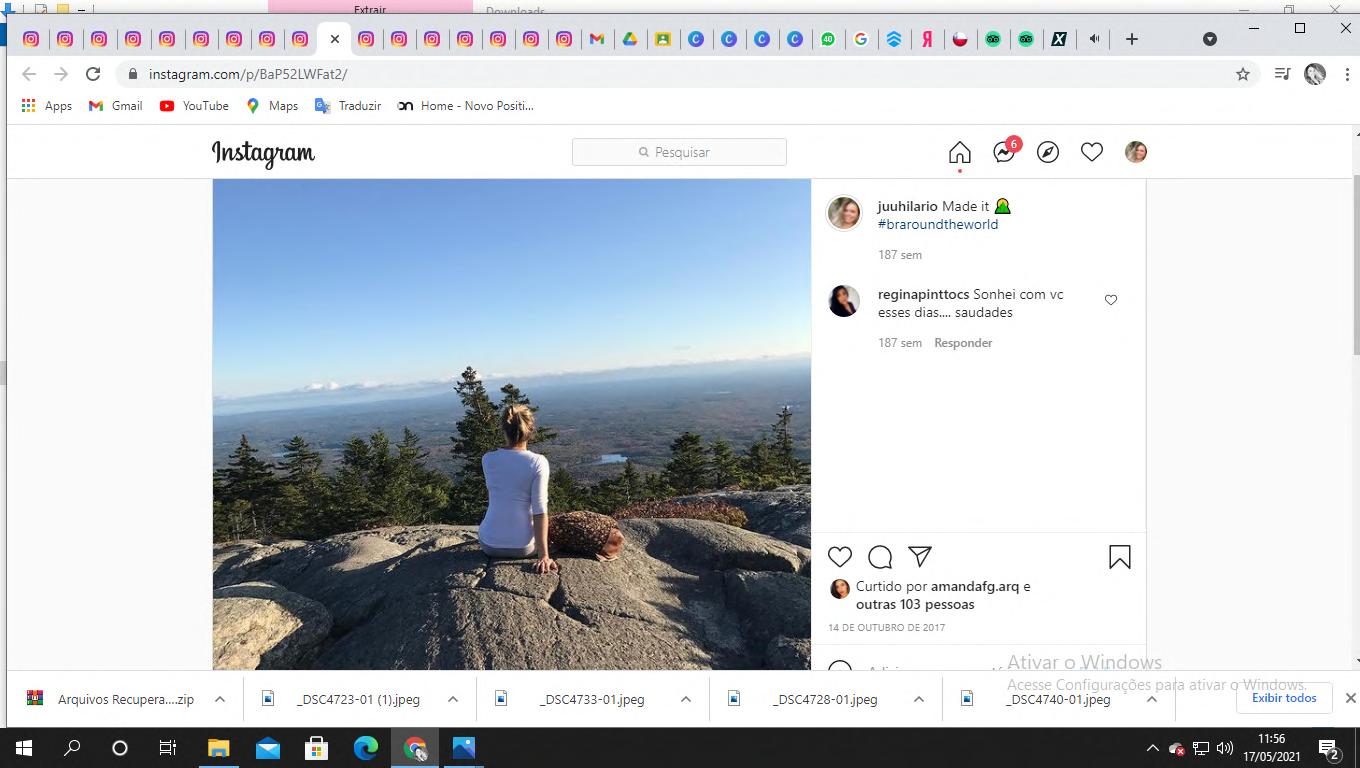Share post with paper plane icon

tap(920, 557)
